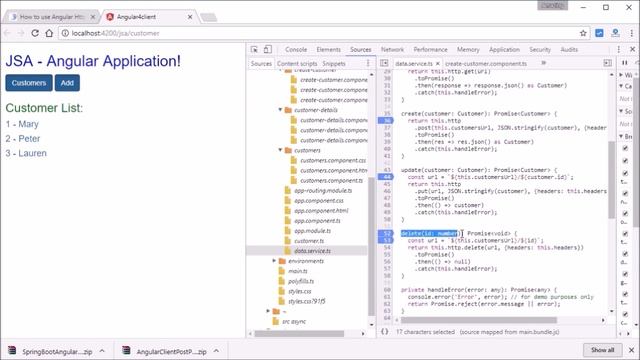Image resolution: width=640 pixels, height=360 pixels.
Task: Collapse the customers folder
Action: 280,150
